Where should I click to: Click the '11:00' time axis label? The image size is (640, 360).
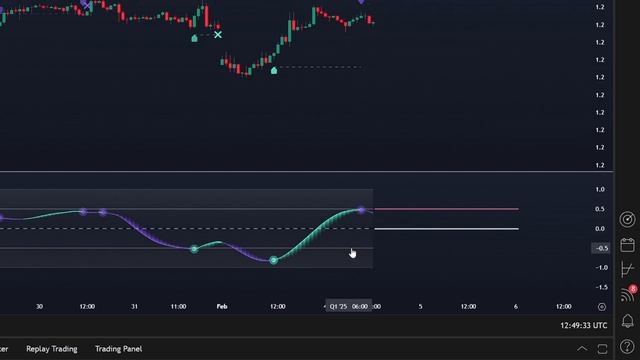click(178, 307)
